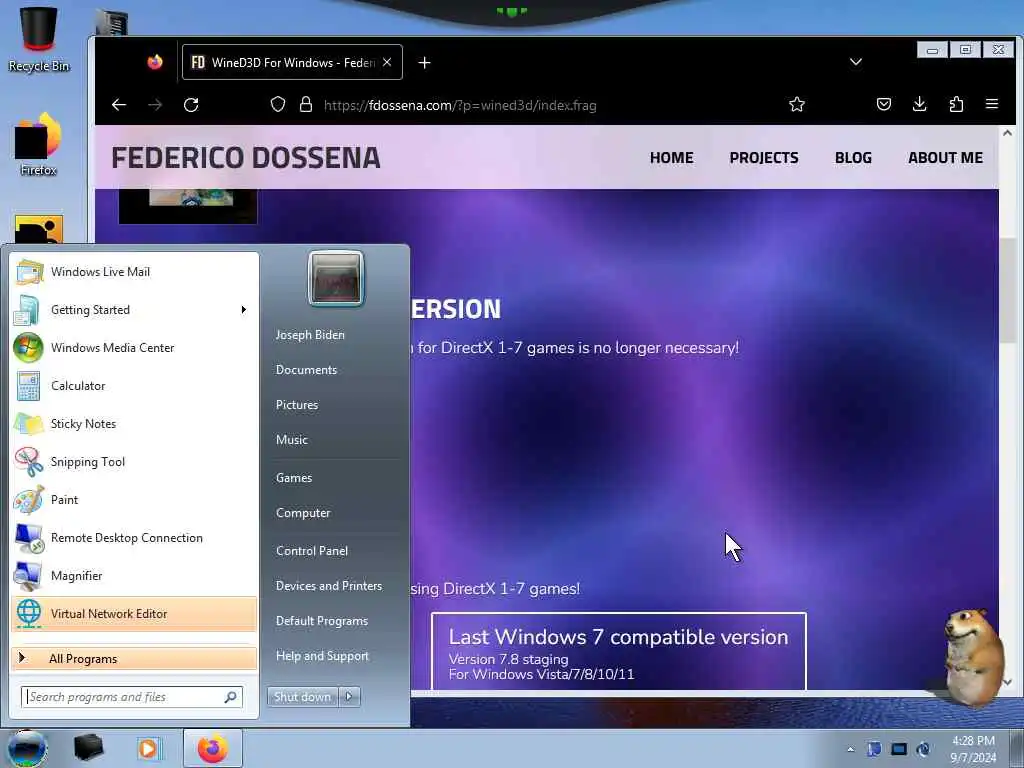Show hidden tray icons arrow
The height and width of the screenshot is (768, 1024).
[850, 749]
